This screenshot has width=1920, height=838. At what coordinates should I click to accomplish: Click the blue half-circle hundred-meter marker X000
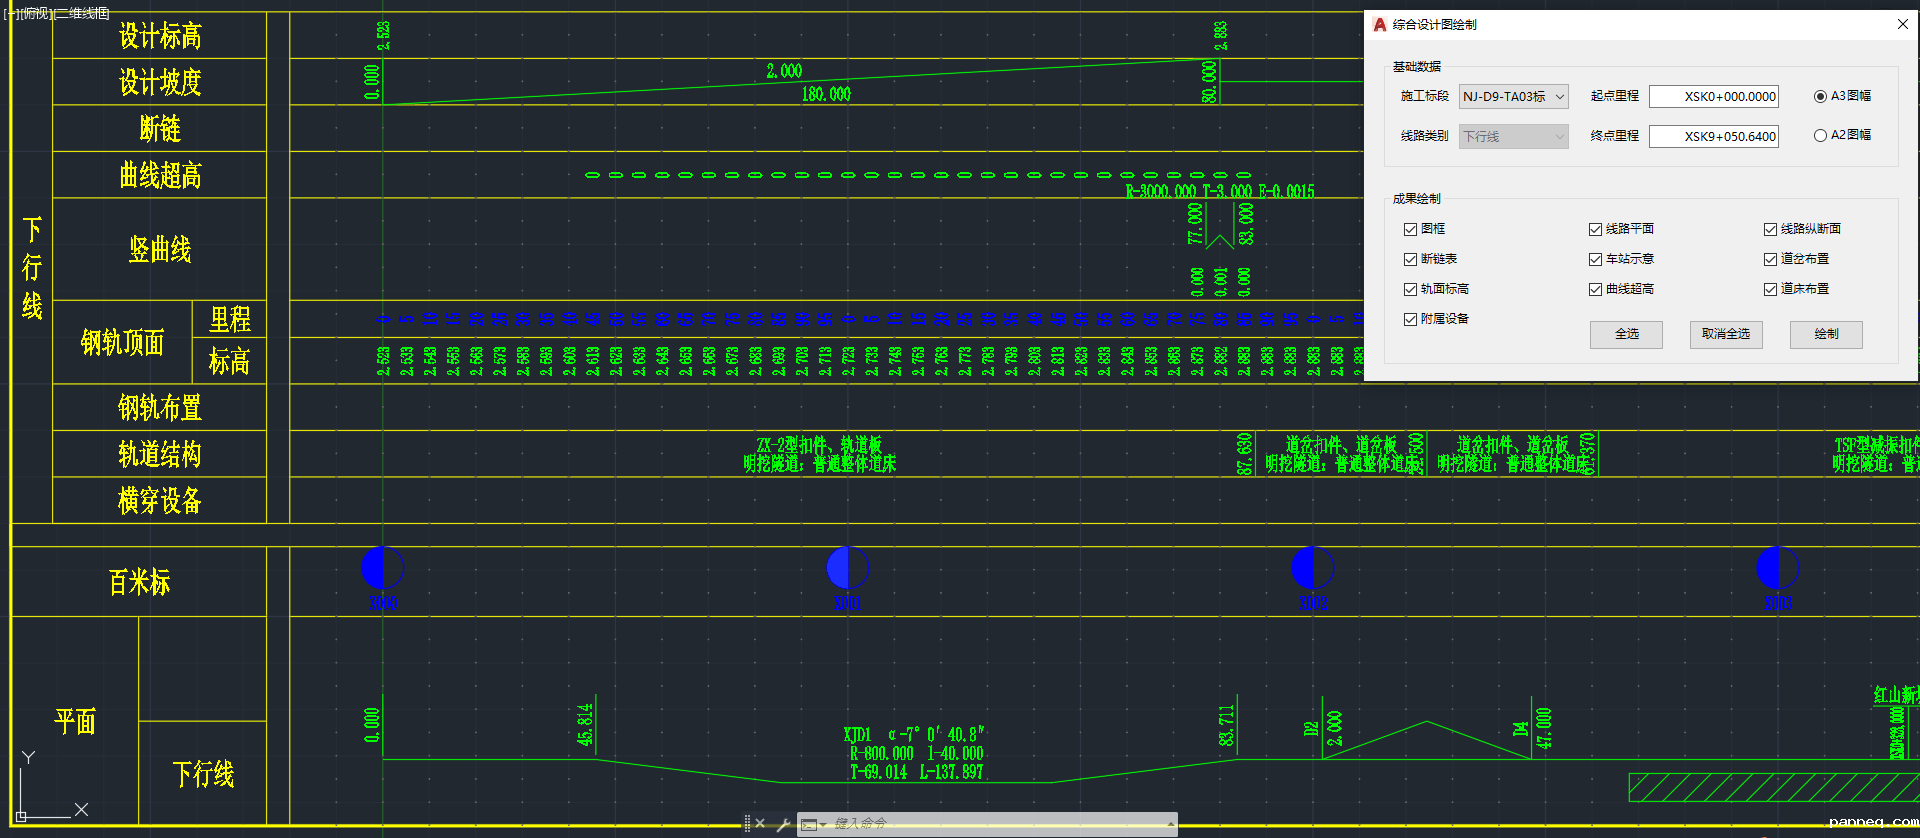point(382,568)
